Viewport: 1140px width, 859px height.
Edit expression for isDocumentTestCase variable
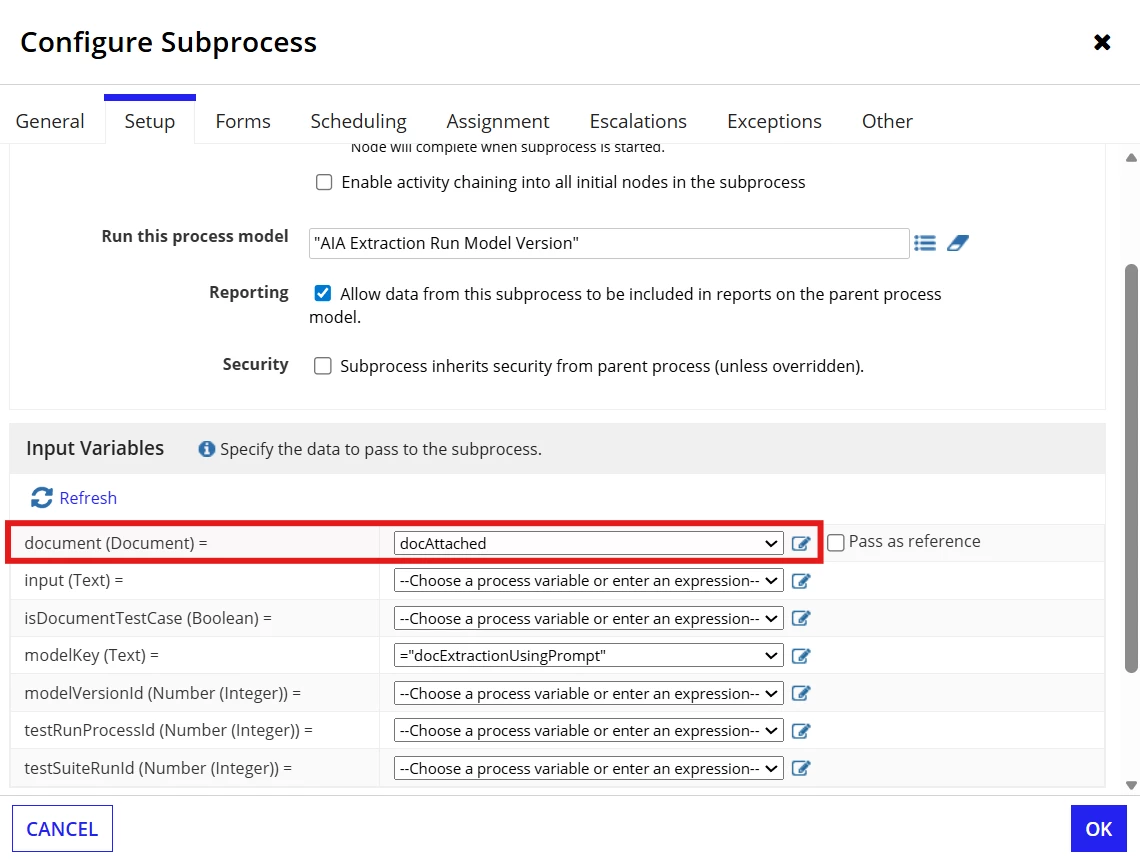tap(800, 618)
